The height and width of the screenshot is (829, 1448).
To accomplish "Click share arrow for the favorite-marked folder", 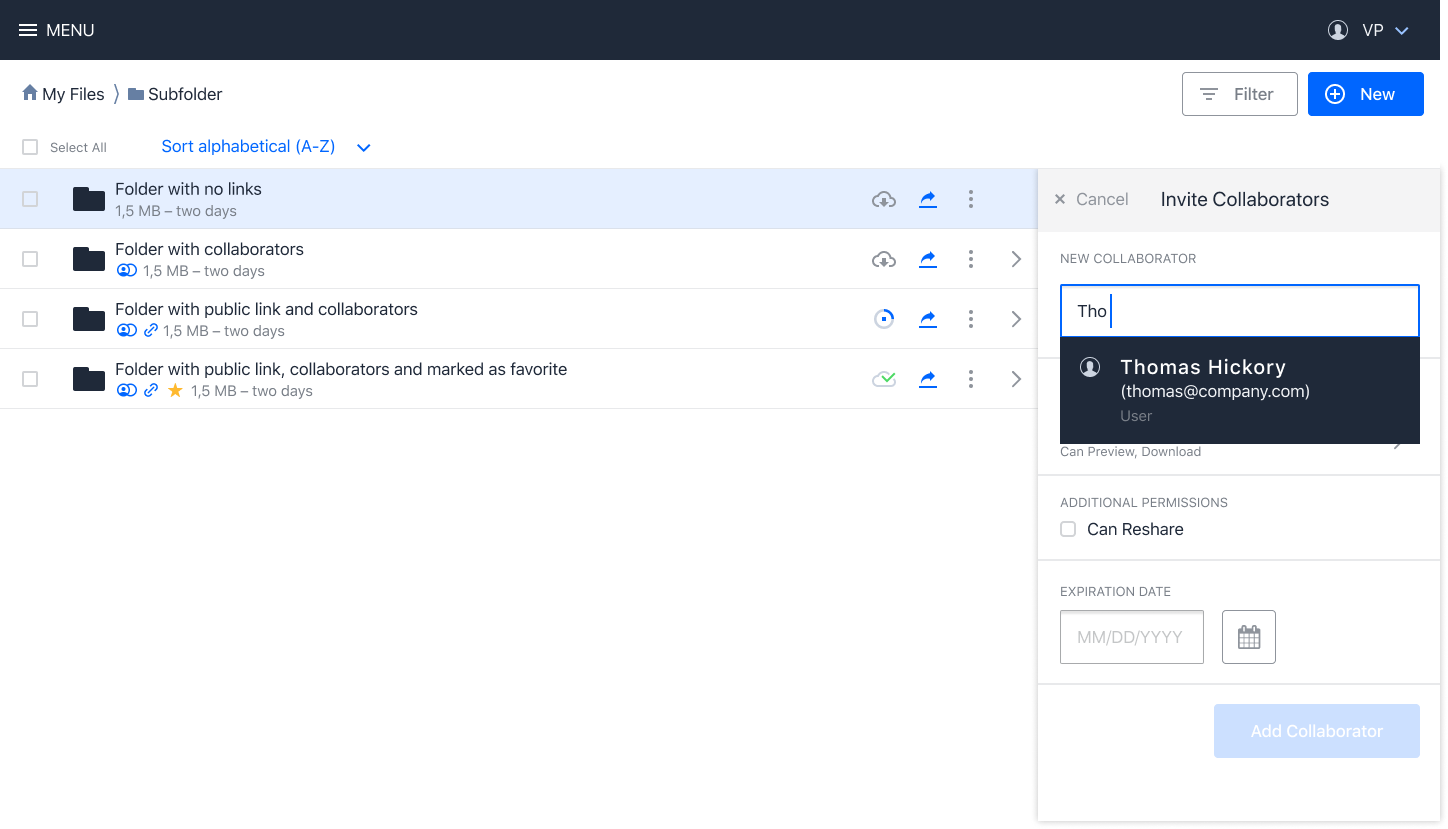I will coord(928,379).
